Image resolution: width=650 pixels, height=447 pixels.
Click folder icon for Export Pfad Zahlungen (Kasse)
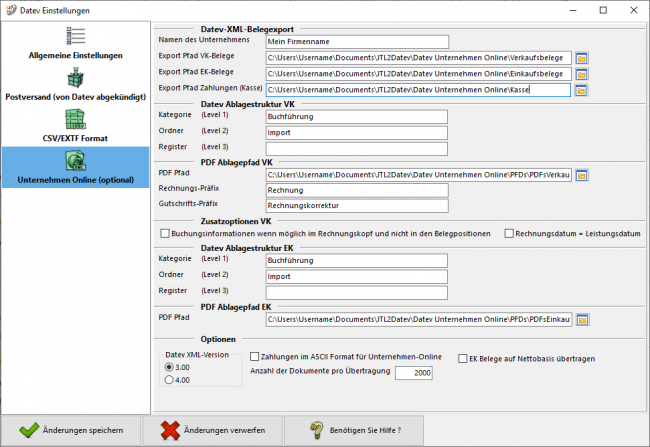(x=581, y=90)
